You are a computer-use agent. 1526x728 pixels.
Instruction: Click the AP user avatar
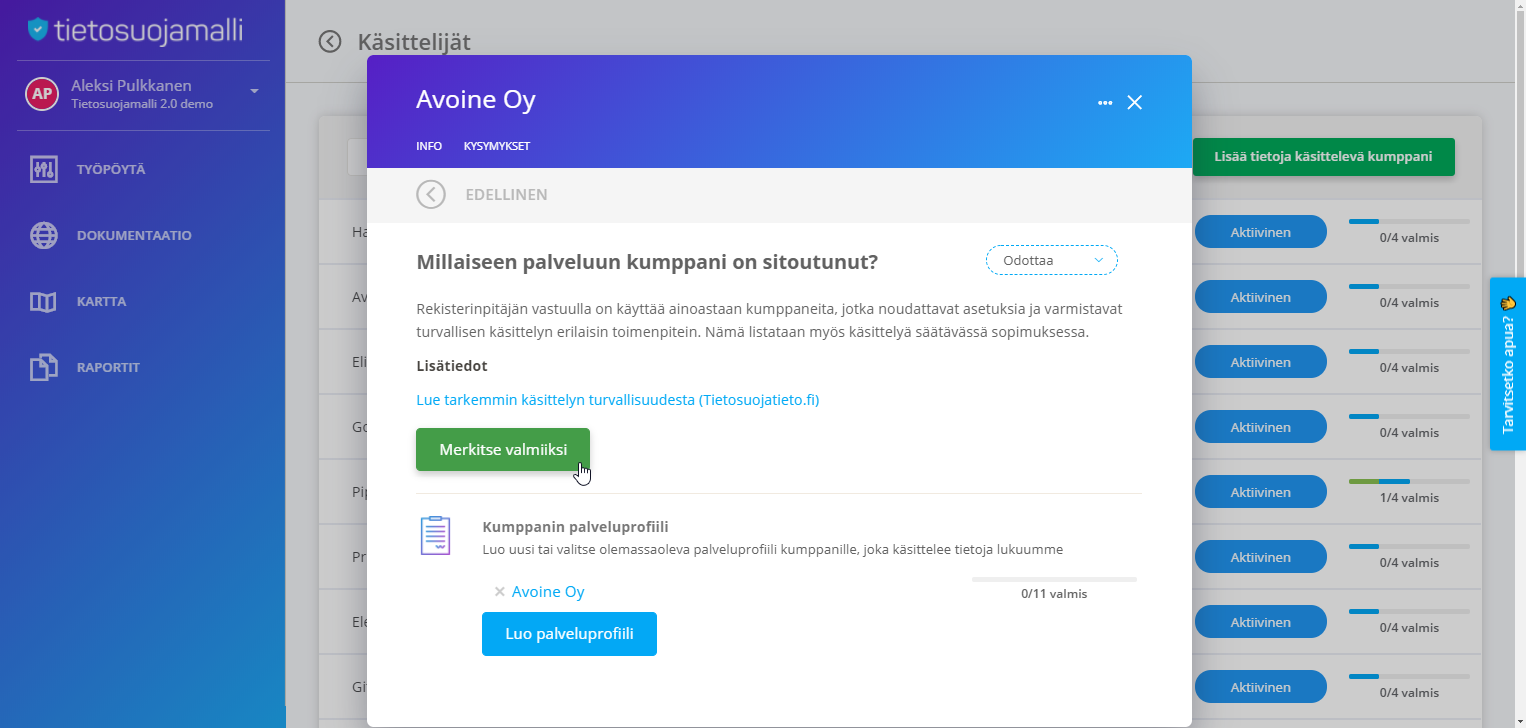pyautogui.click(x=41, y=94)
